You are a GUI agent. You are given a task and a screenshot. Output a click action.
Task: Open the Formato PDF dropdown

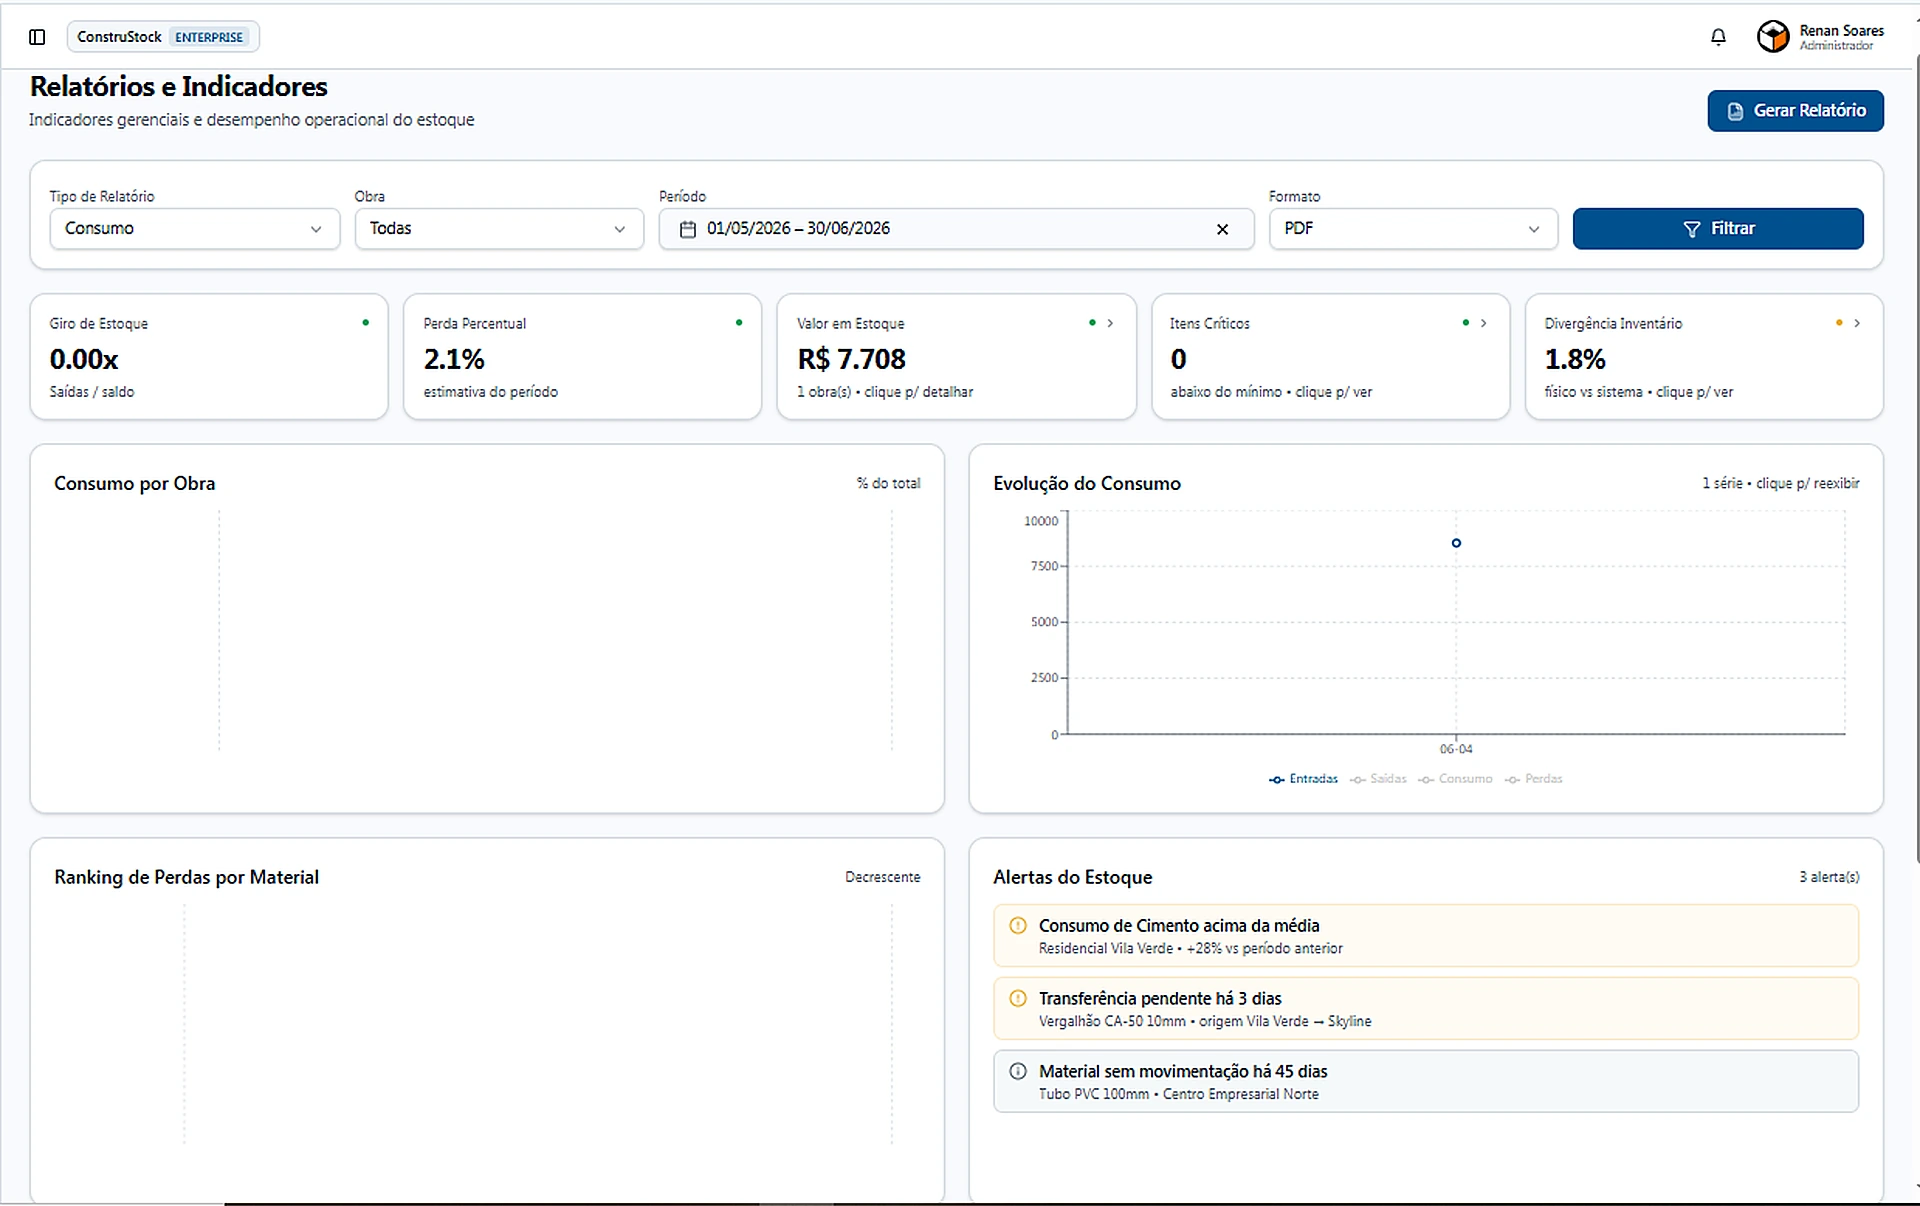[1413, 229]
